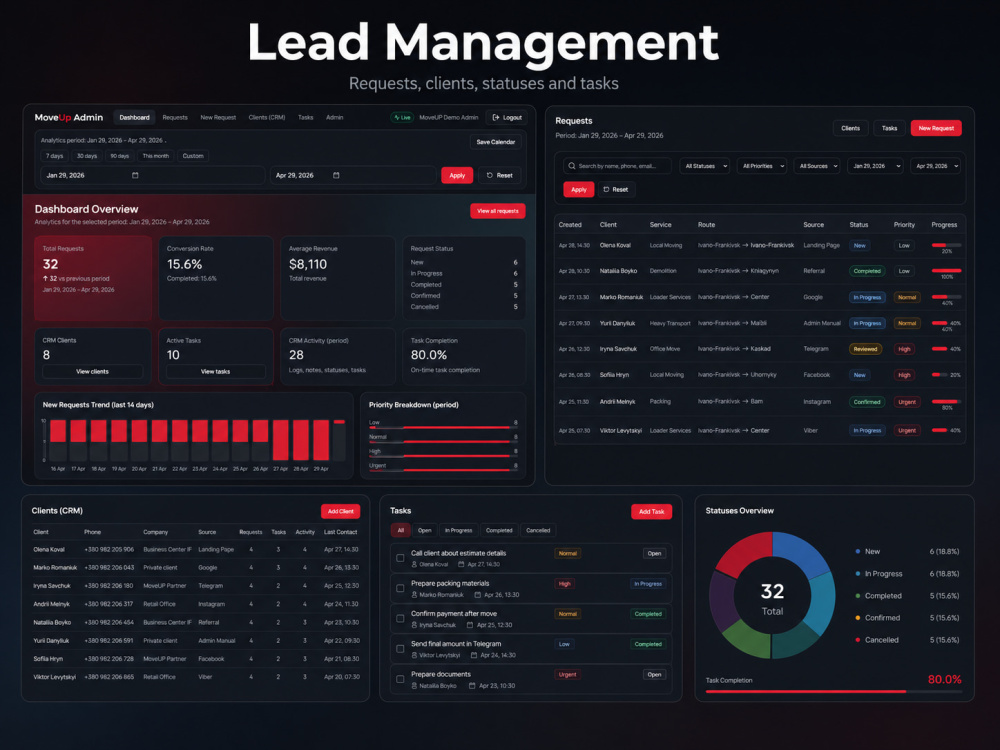
Task: Click the Reset icon next to the dashboard Apply button
Action: tap(490, 175)
